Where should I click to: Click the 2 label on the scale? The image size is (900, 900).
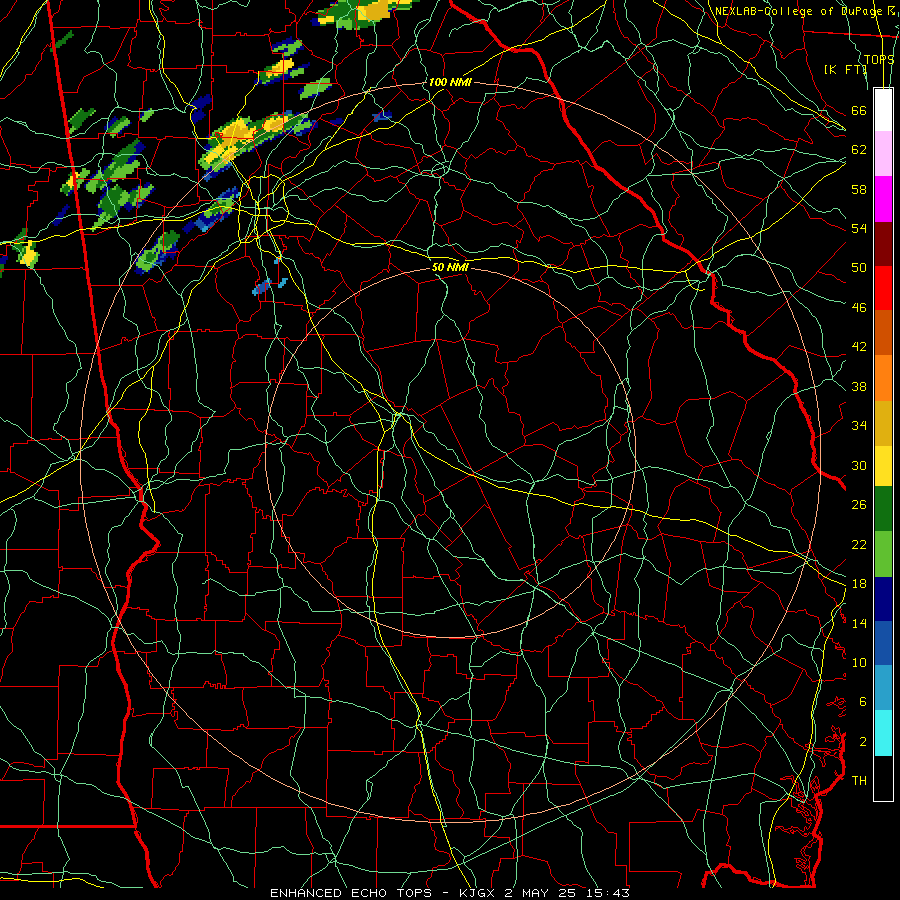[863, 742]
